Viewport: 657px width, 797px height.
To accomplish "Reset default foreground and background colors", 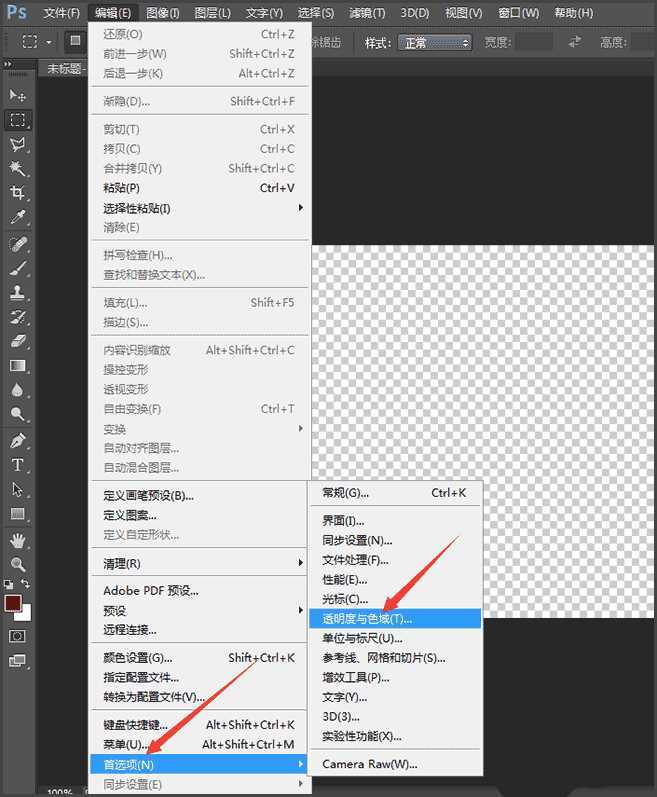I will [9, 585].
